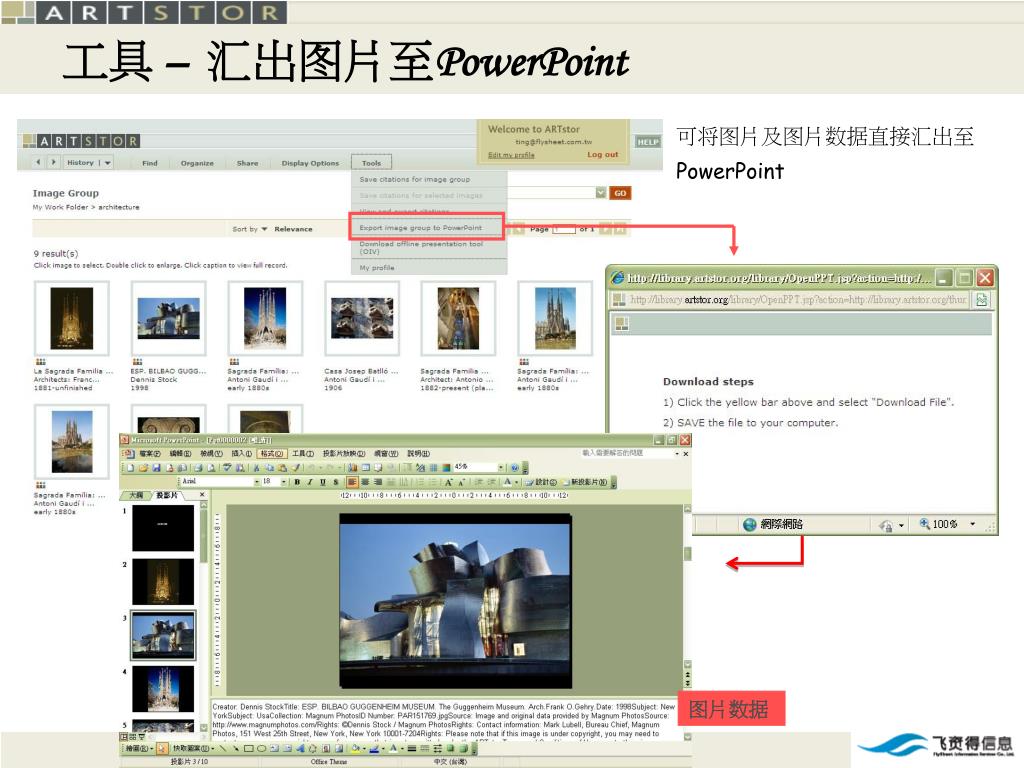Select ESP. BILBAO GUGG thumbnail in results
This screenshot has height=768, width=1024.
(168, 318)
